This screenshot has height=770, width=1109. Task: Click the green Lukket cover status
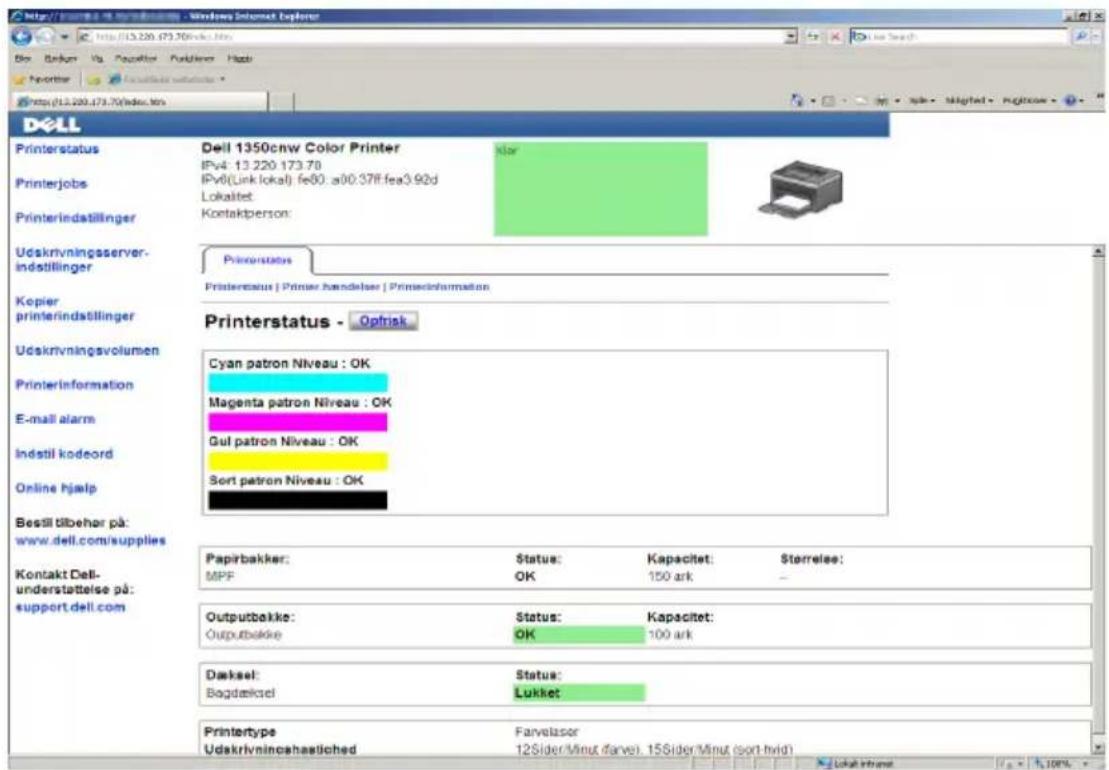[579, 693]
